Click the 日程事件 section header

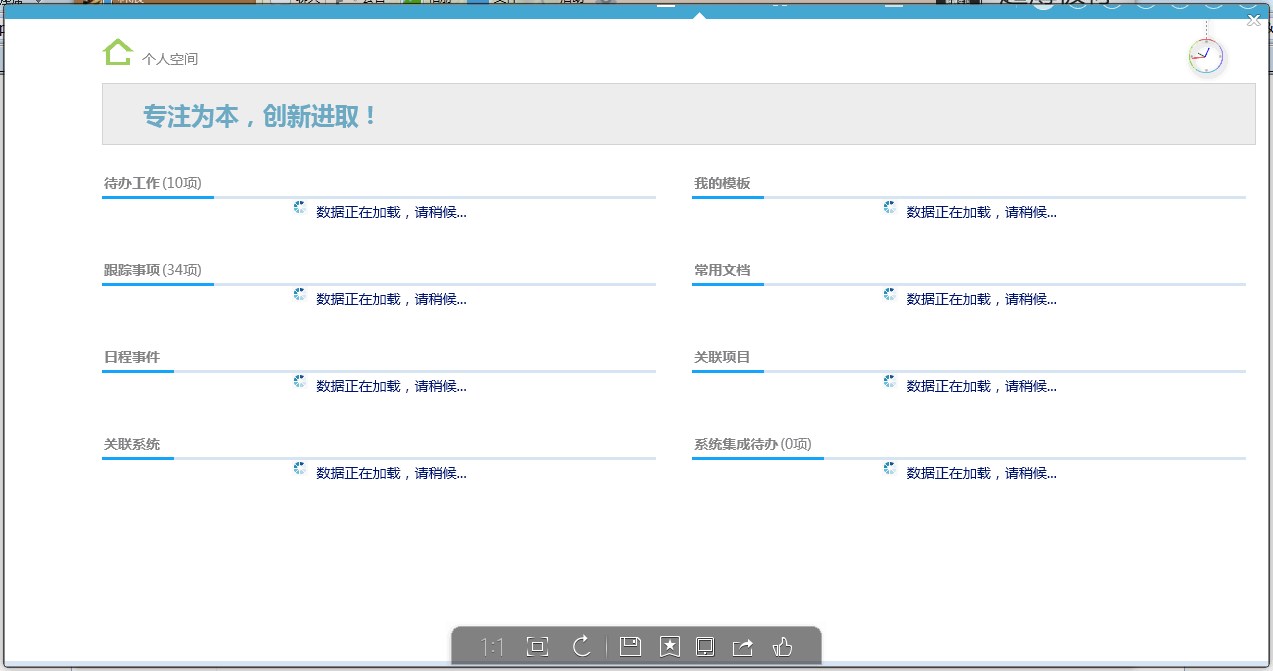click(x=132, y=358)
